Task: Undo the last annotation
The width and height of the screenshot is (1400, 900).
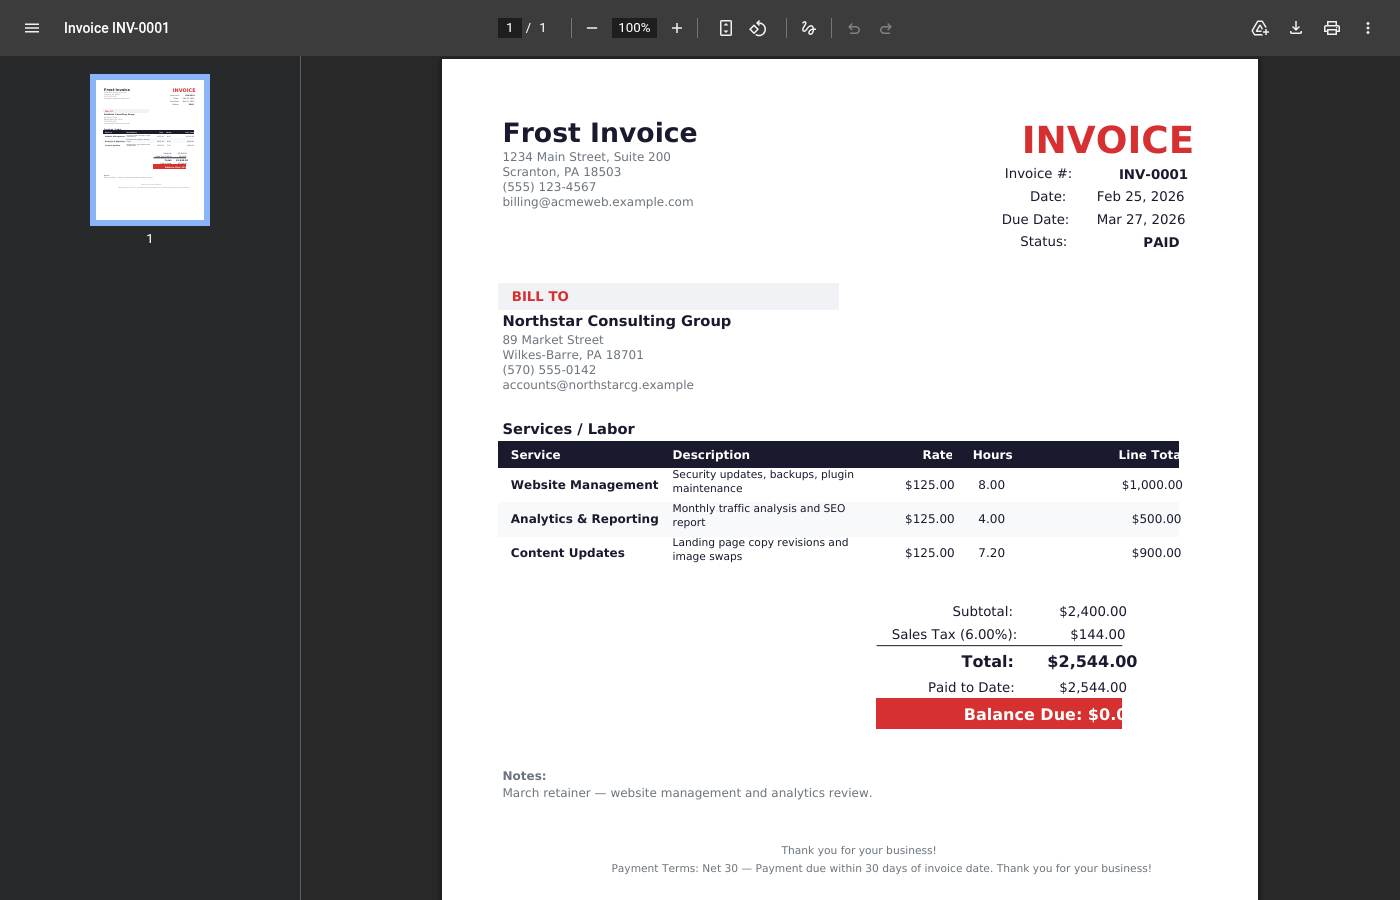Action: [x=853, y=28]
